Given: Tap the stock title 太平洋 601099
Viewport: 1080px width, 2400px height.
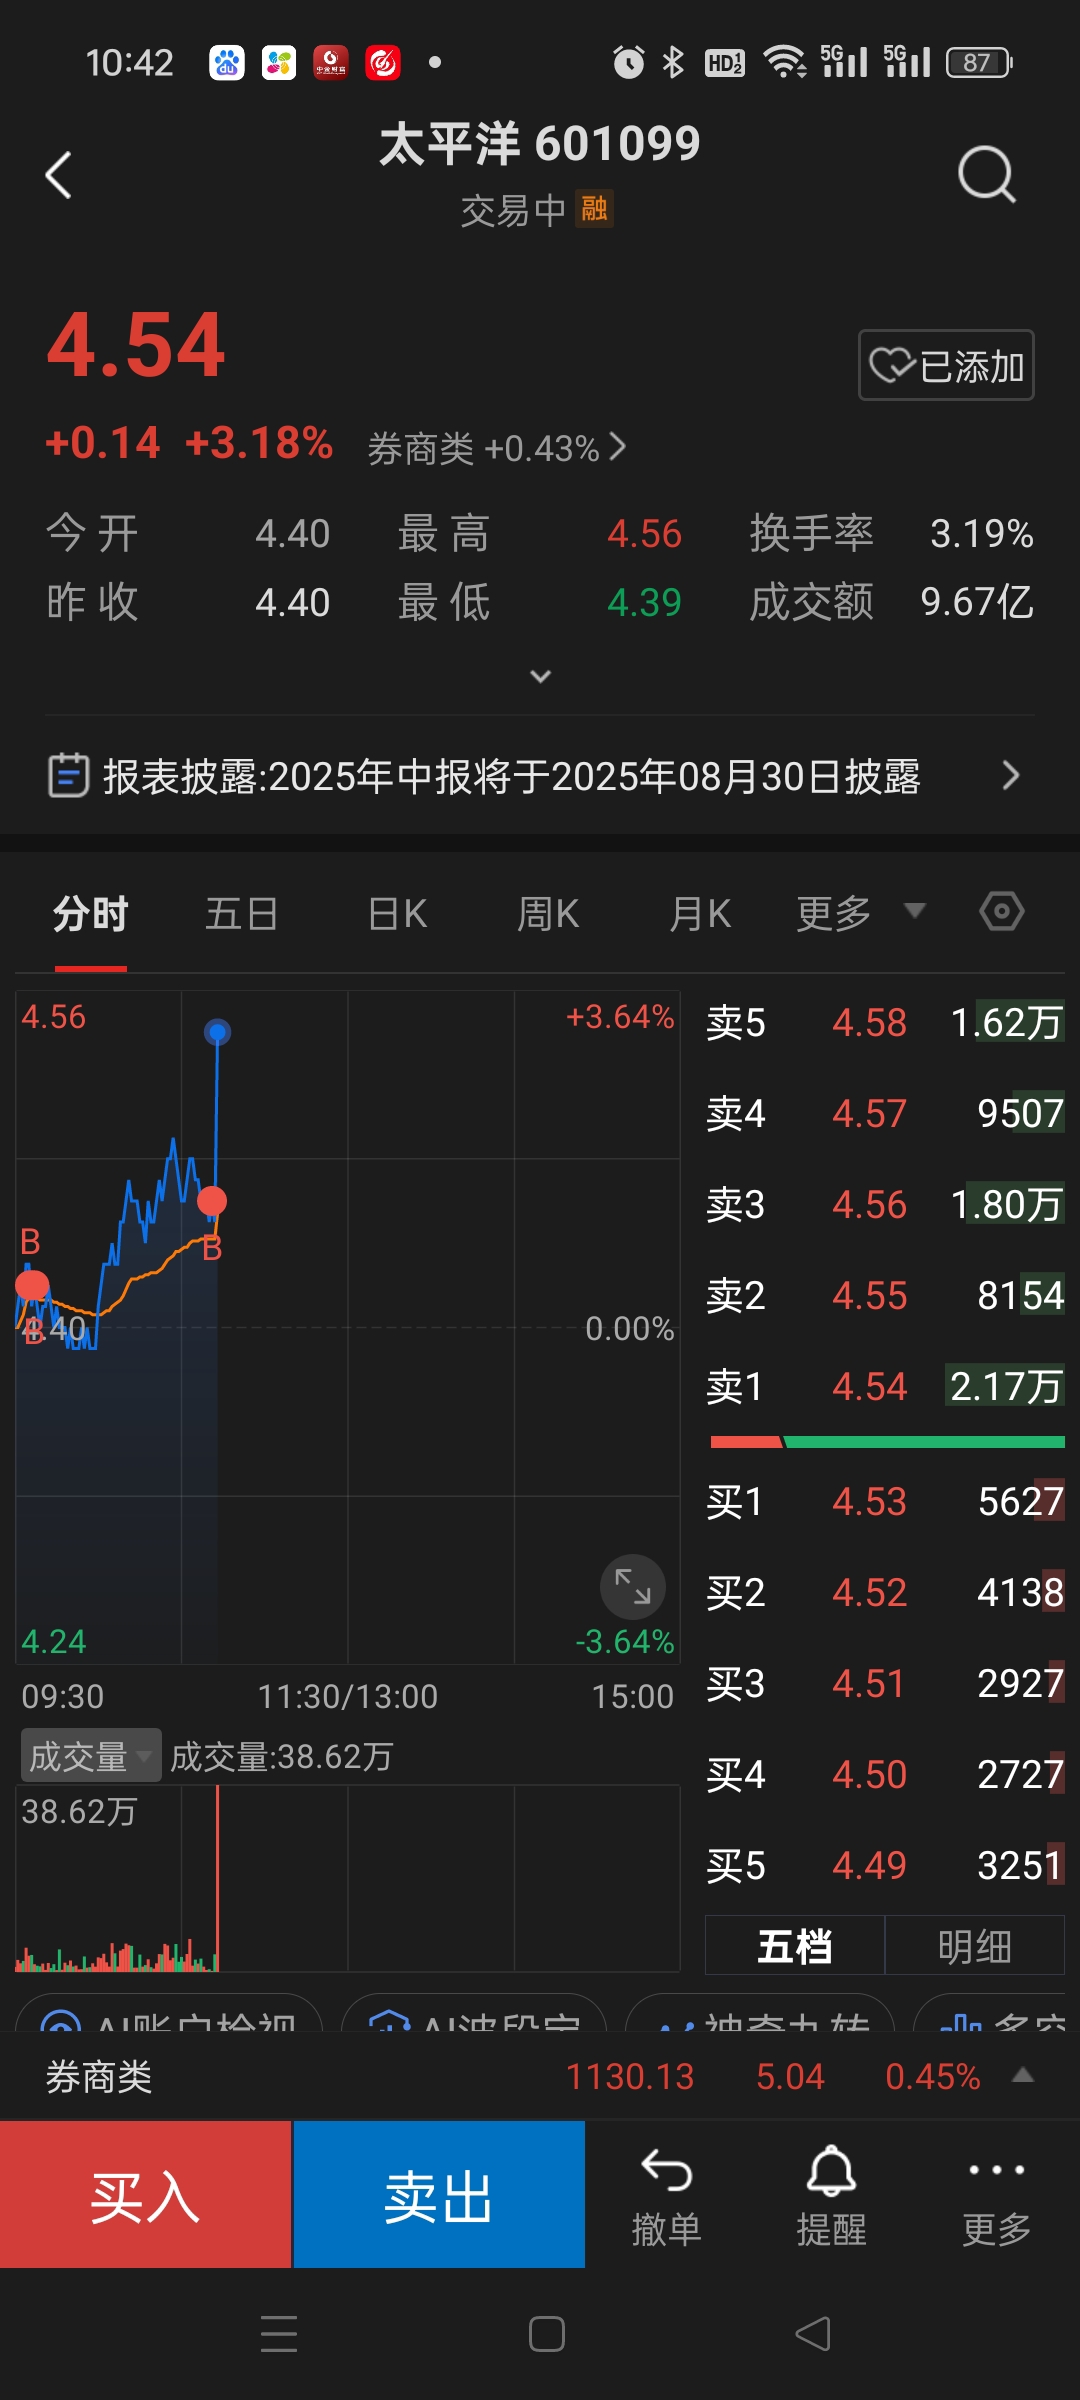Looking at the screenshot, I should [540, 143].
